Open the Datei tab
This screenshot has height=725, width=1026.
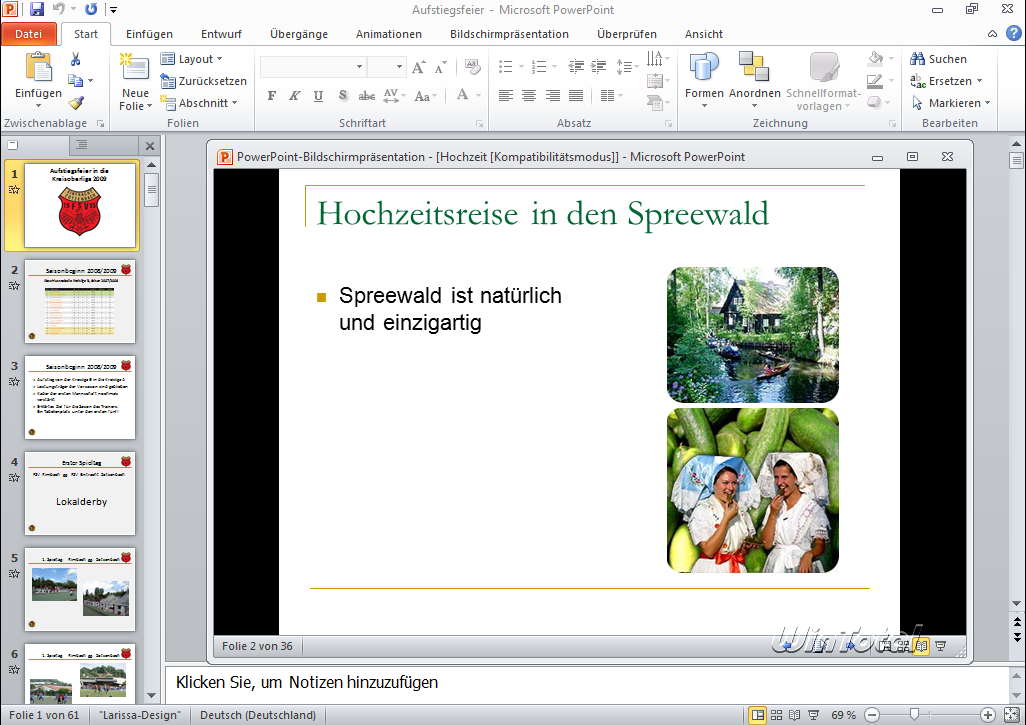pos(28,34)
